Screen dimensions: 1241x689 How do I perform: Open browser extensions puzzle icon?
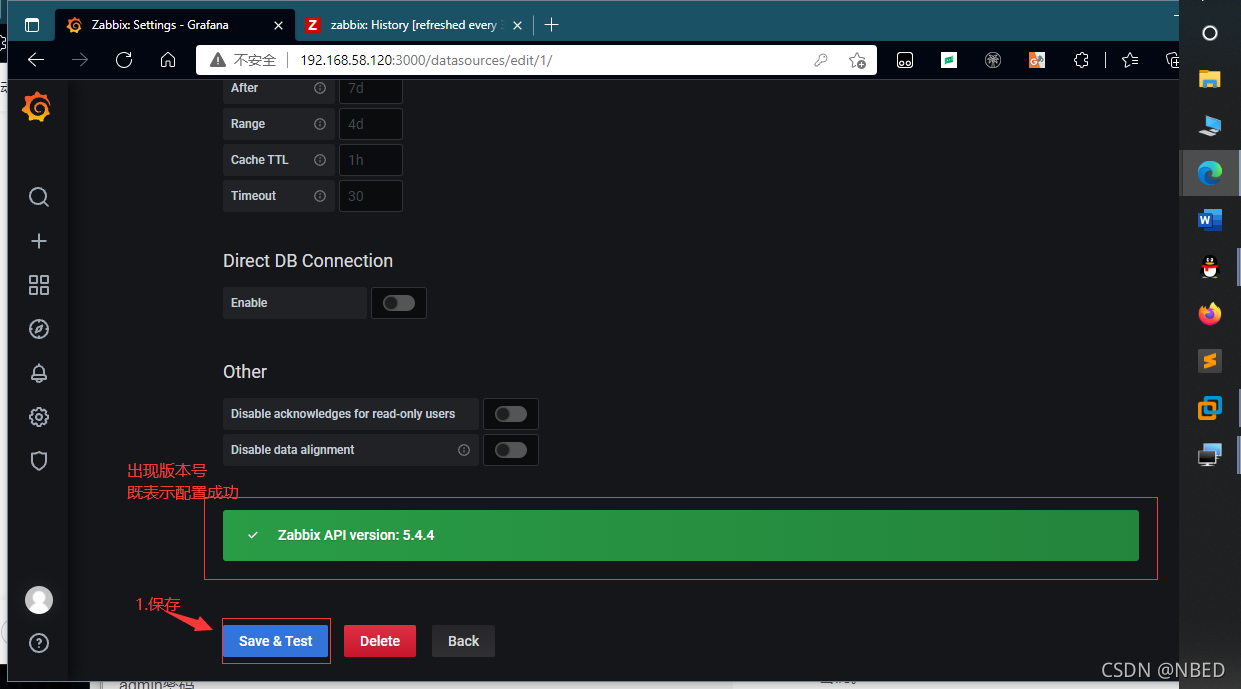coord(1081,60)
